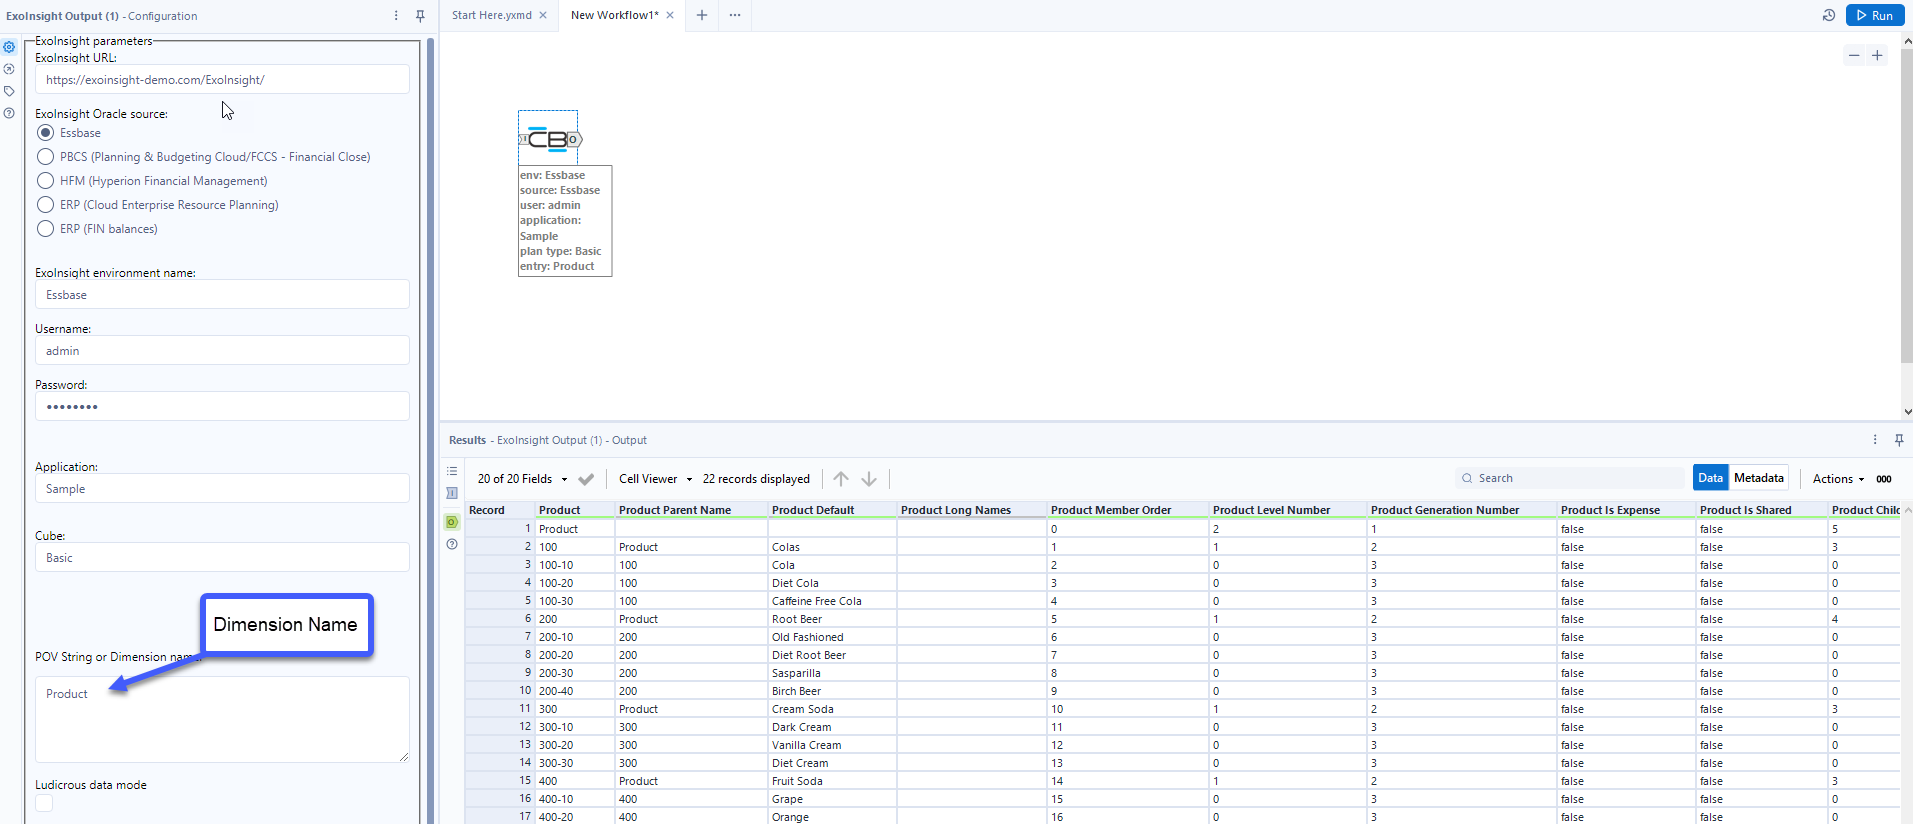Viewport: 1913px width, 824px height.
Task: Open the Results help question icon
Action: tap(452, 544)
